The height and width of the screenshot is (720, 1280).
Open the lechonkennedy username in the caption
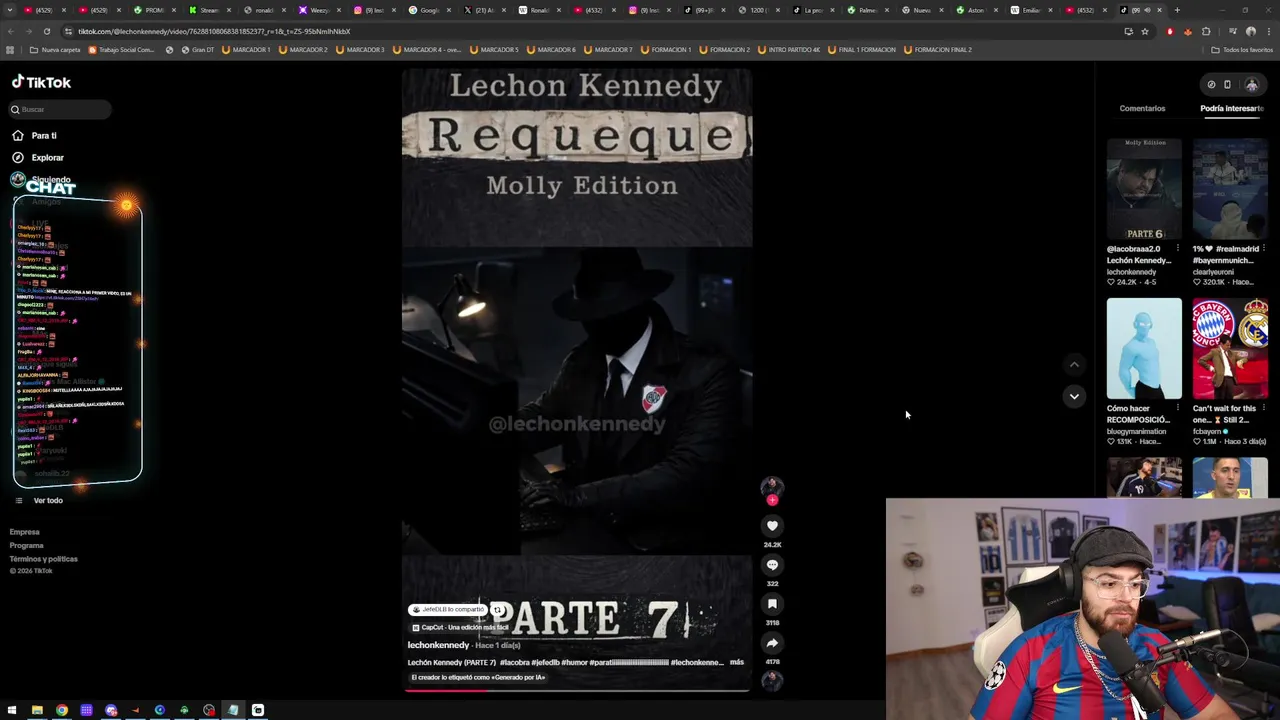438,645
